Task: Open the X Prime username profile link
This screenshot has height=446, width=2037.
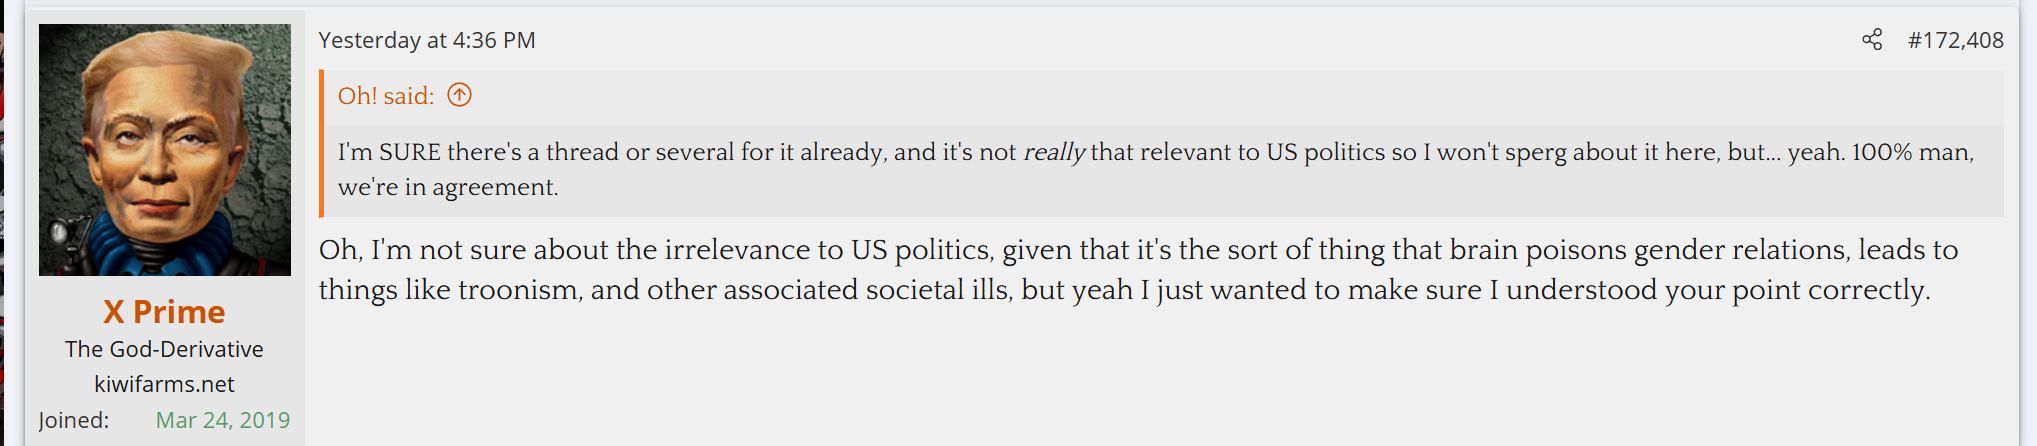Action: (164, 312)
